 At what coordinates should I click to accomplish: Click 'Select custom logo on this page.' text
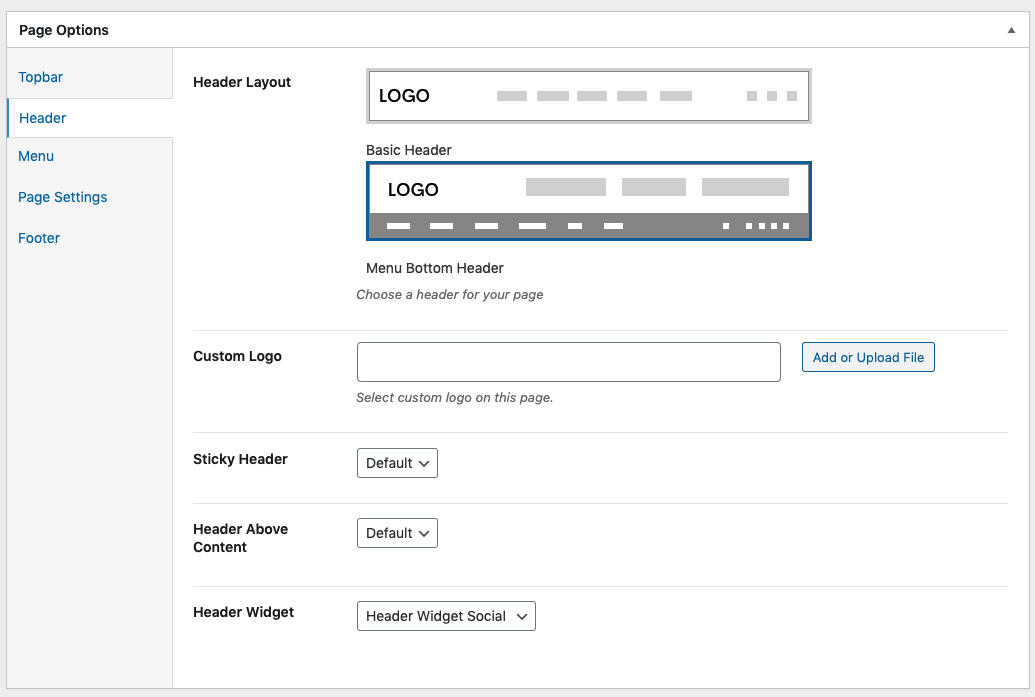[x=454, y=397]
